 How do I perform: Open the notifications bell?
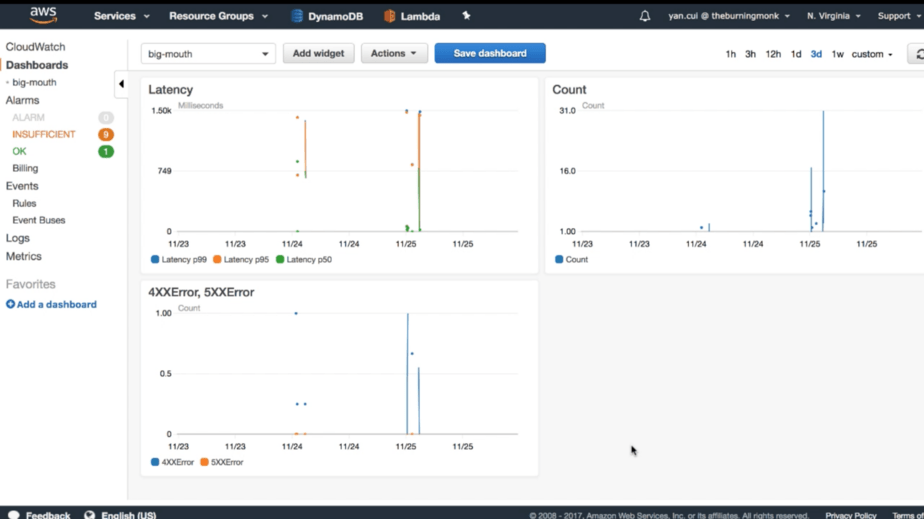pyautogui.click(x=645, y=16)
